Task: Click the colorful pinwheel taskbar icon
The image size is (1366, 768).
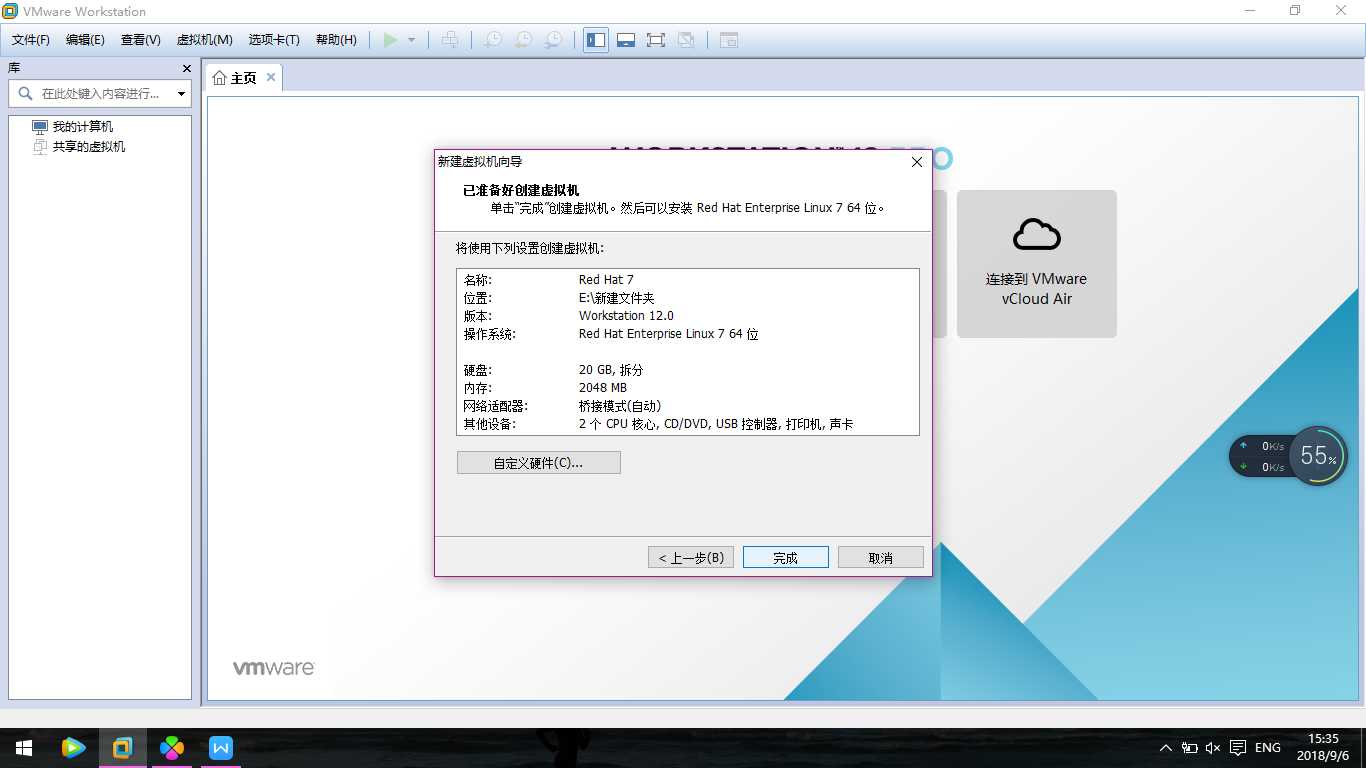Action: pyautogui.click(x=172, y=748)
